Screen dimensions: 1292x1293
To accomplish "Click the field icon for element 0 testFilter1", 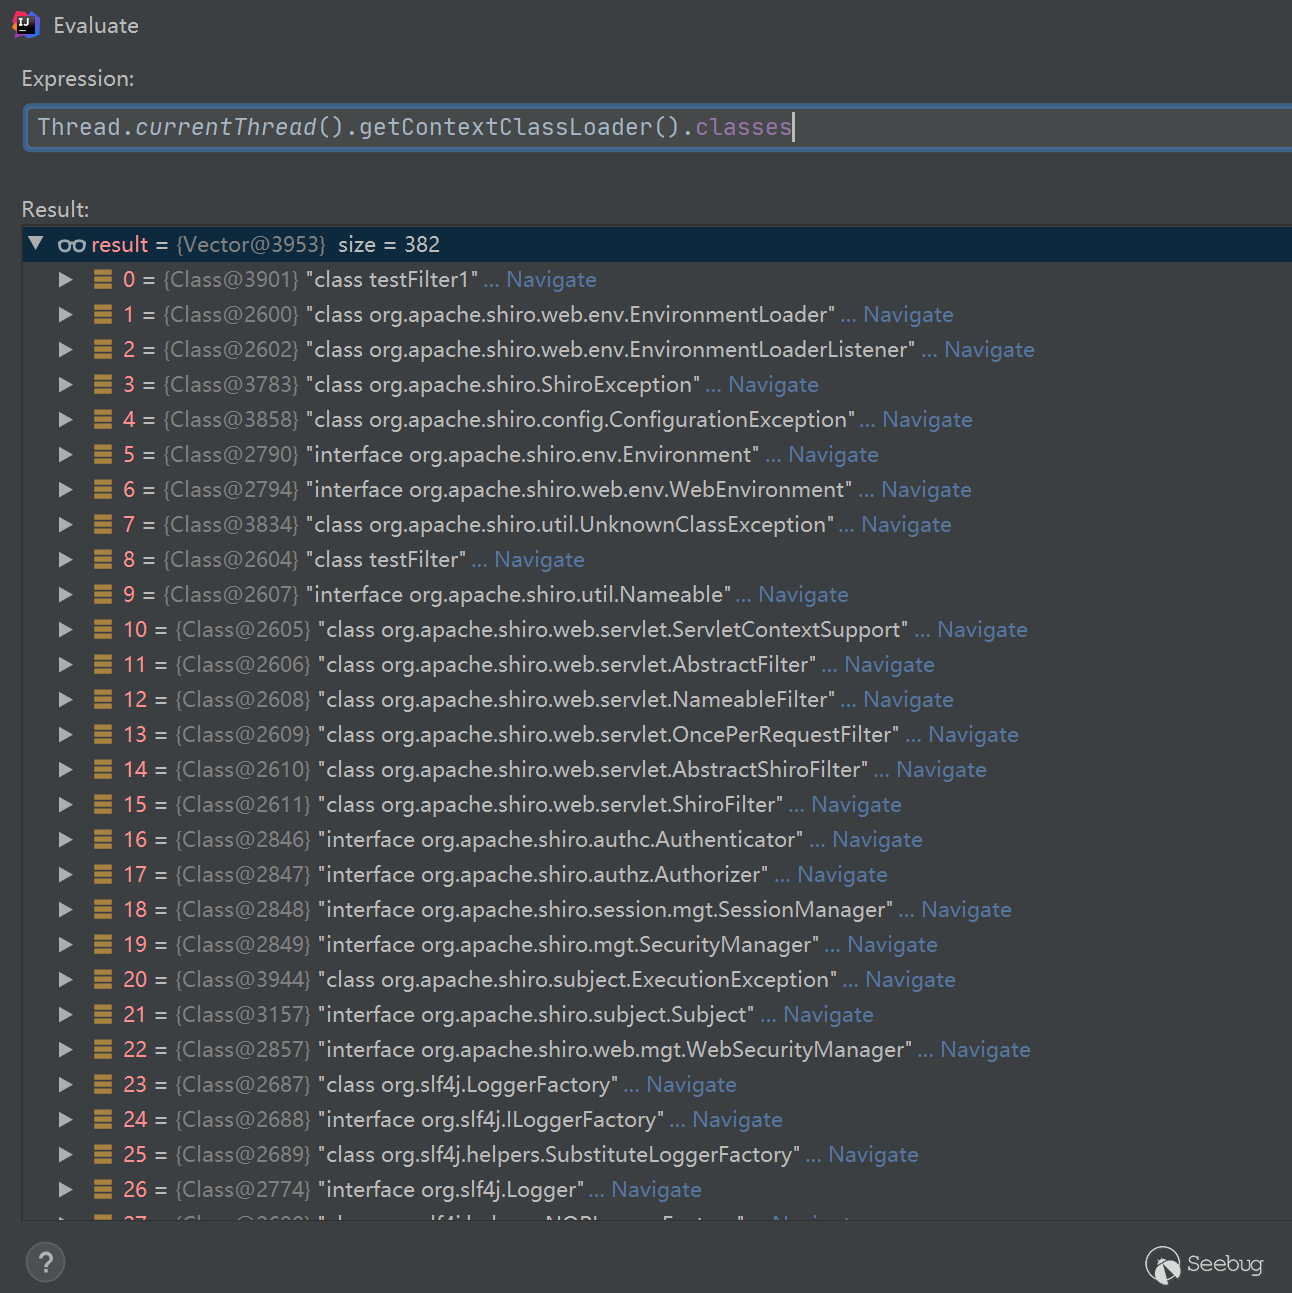I will point(103,280).
